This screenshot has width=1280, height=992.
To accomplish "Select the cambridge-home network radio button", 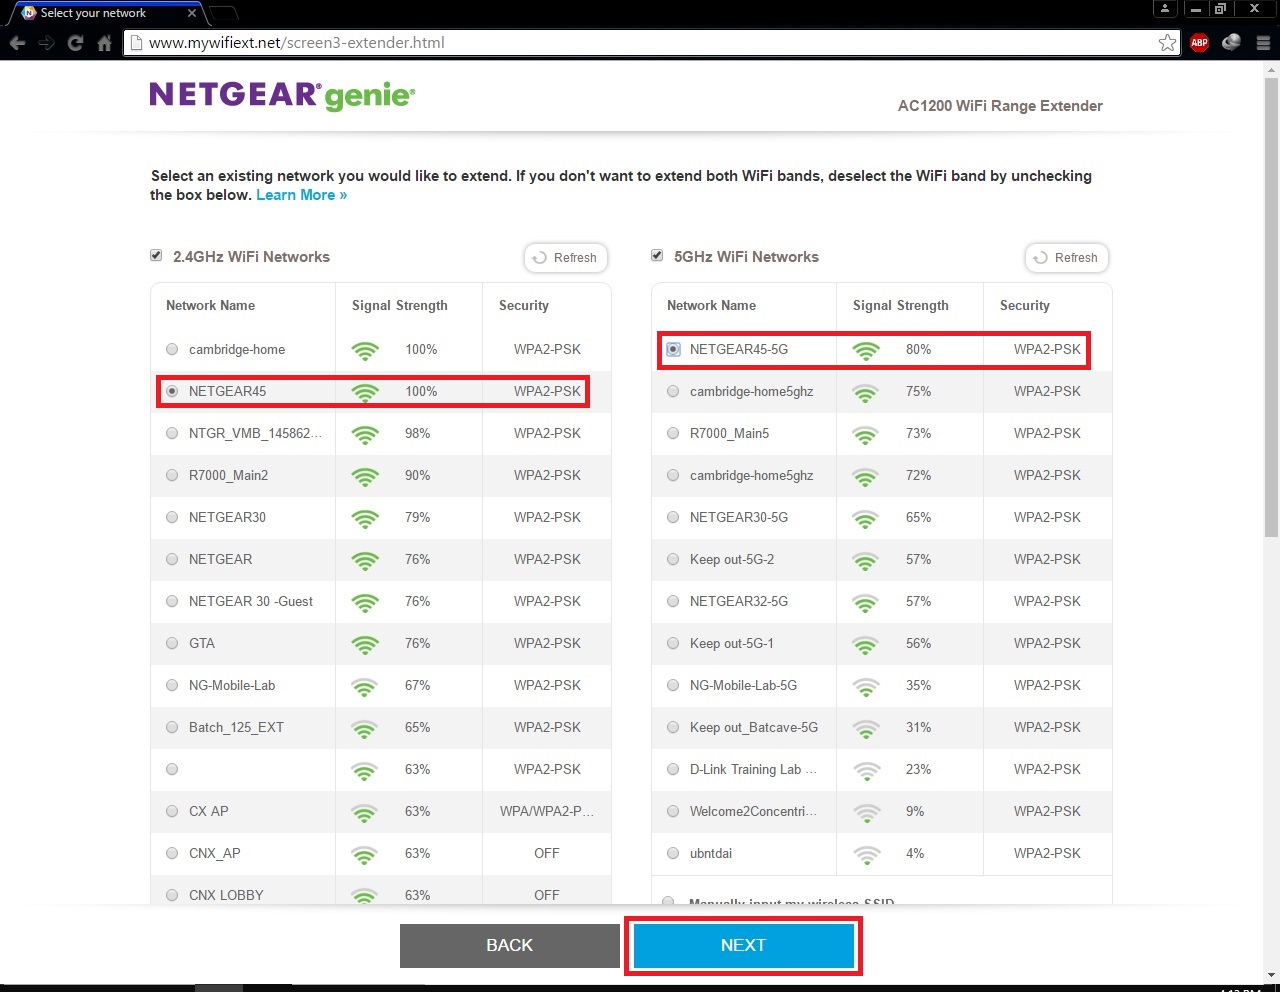I will tap(172, 349).
